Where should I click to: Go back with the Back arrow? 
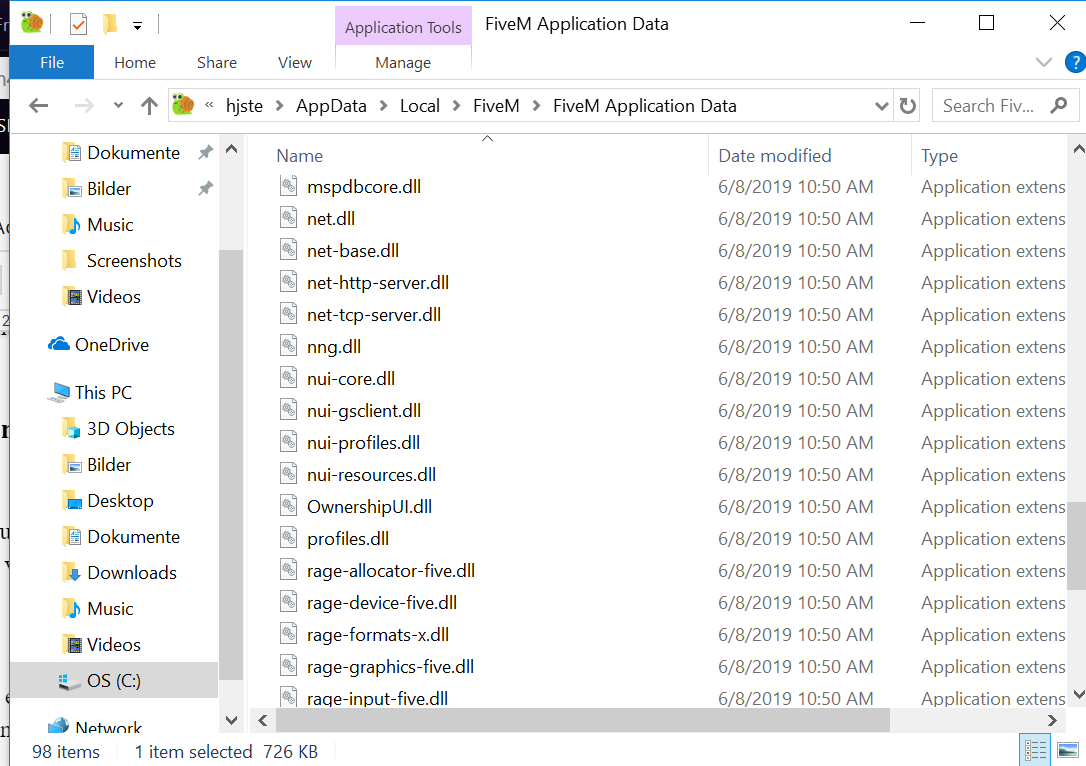(x=39, y=106)
